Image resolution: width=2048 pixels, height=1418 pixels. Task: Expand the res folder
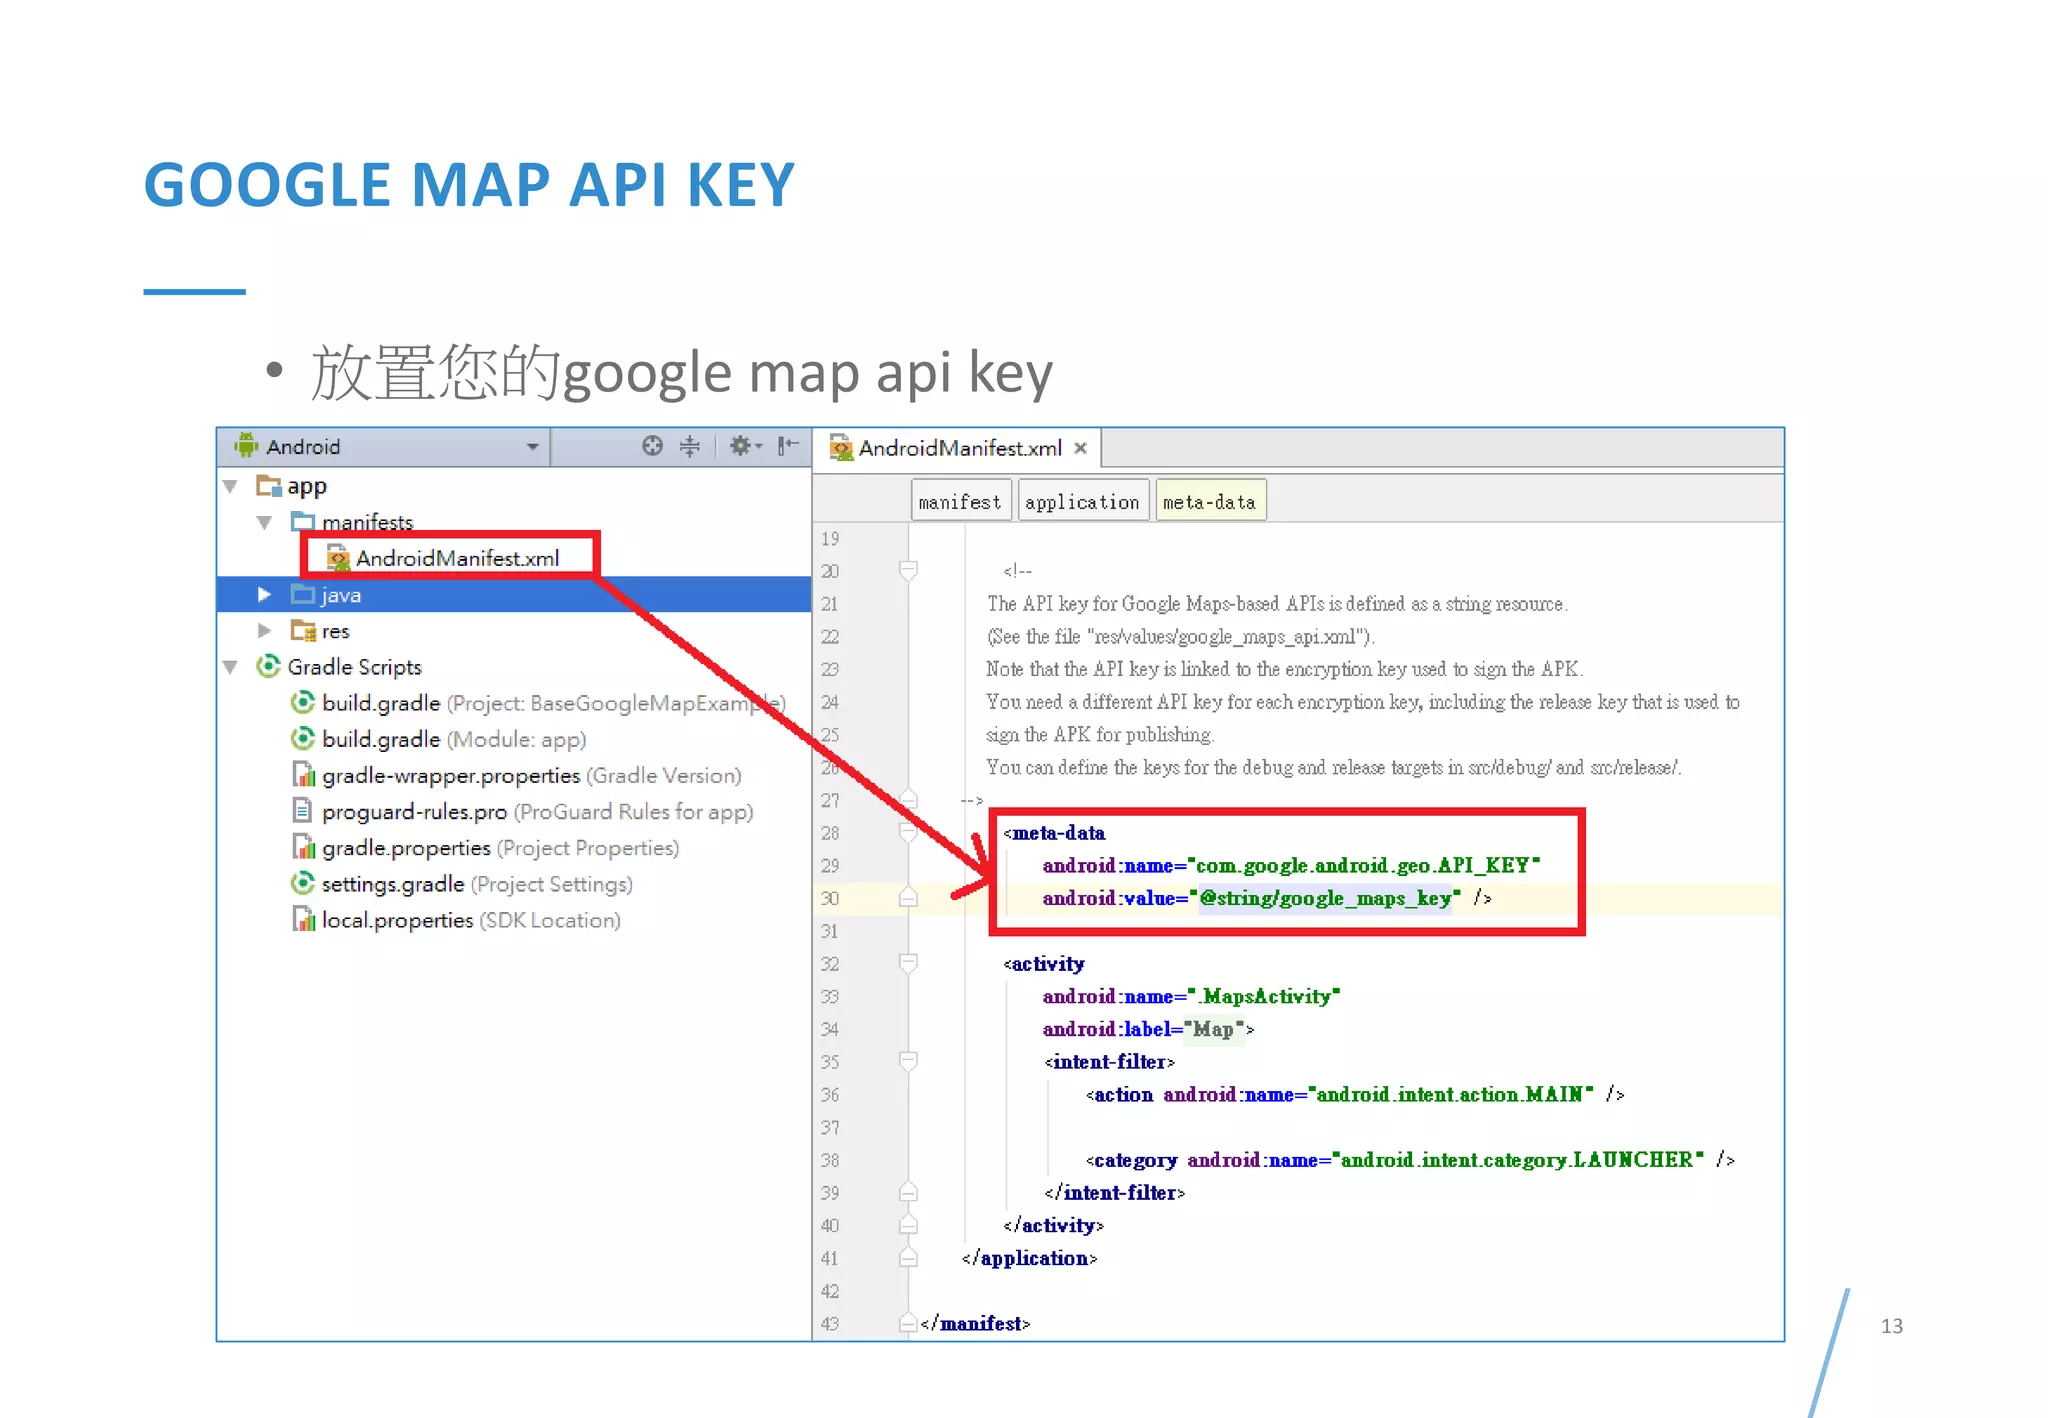[x=265, y=631]
